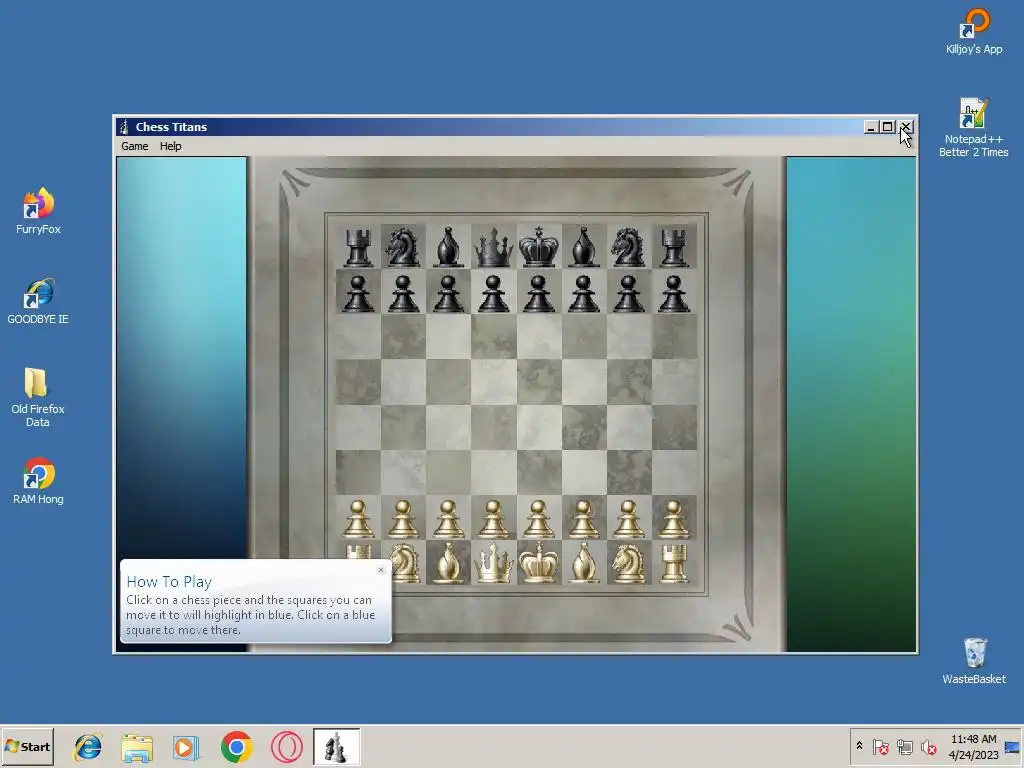Select the black pawn in front of kingside rook
This screenshot has height=768, width=1024.
pyautogui.click(x=673, y=293)
